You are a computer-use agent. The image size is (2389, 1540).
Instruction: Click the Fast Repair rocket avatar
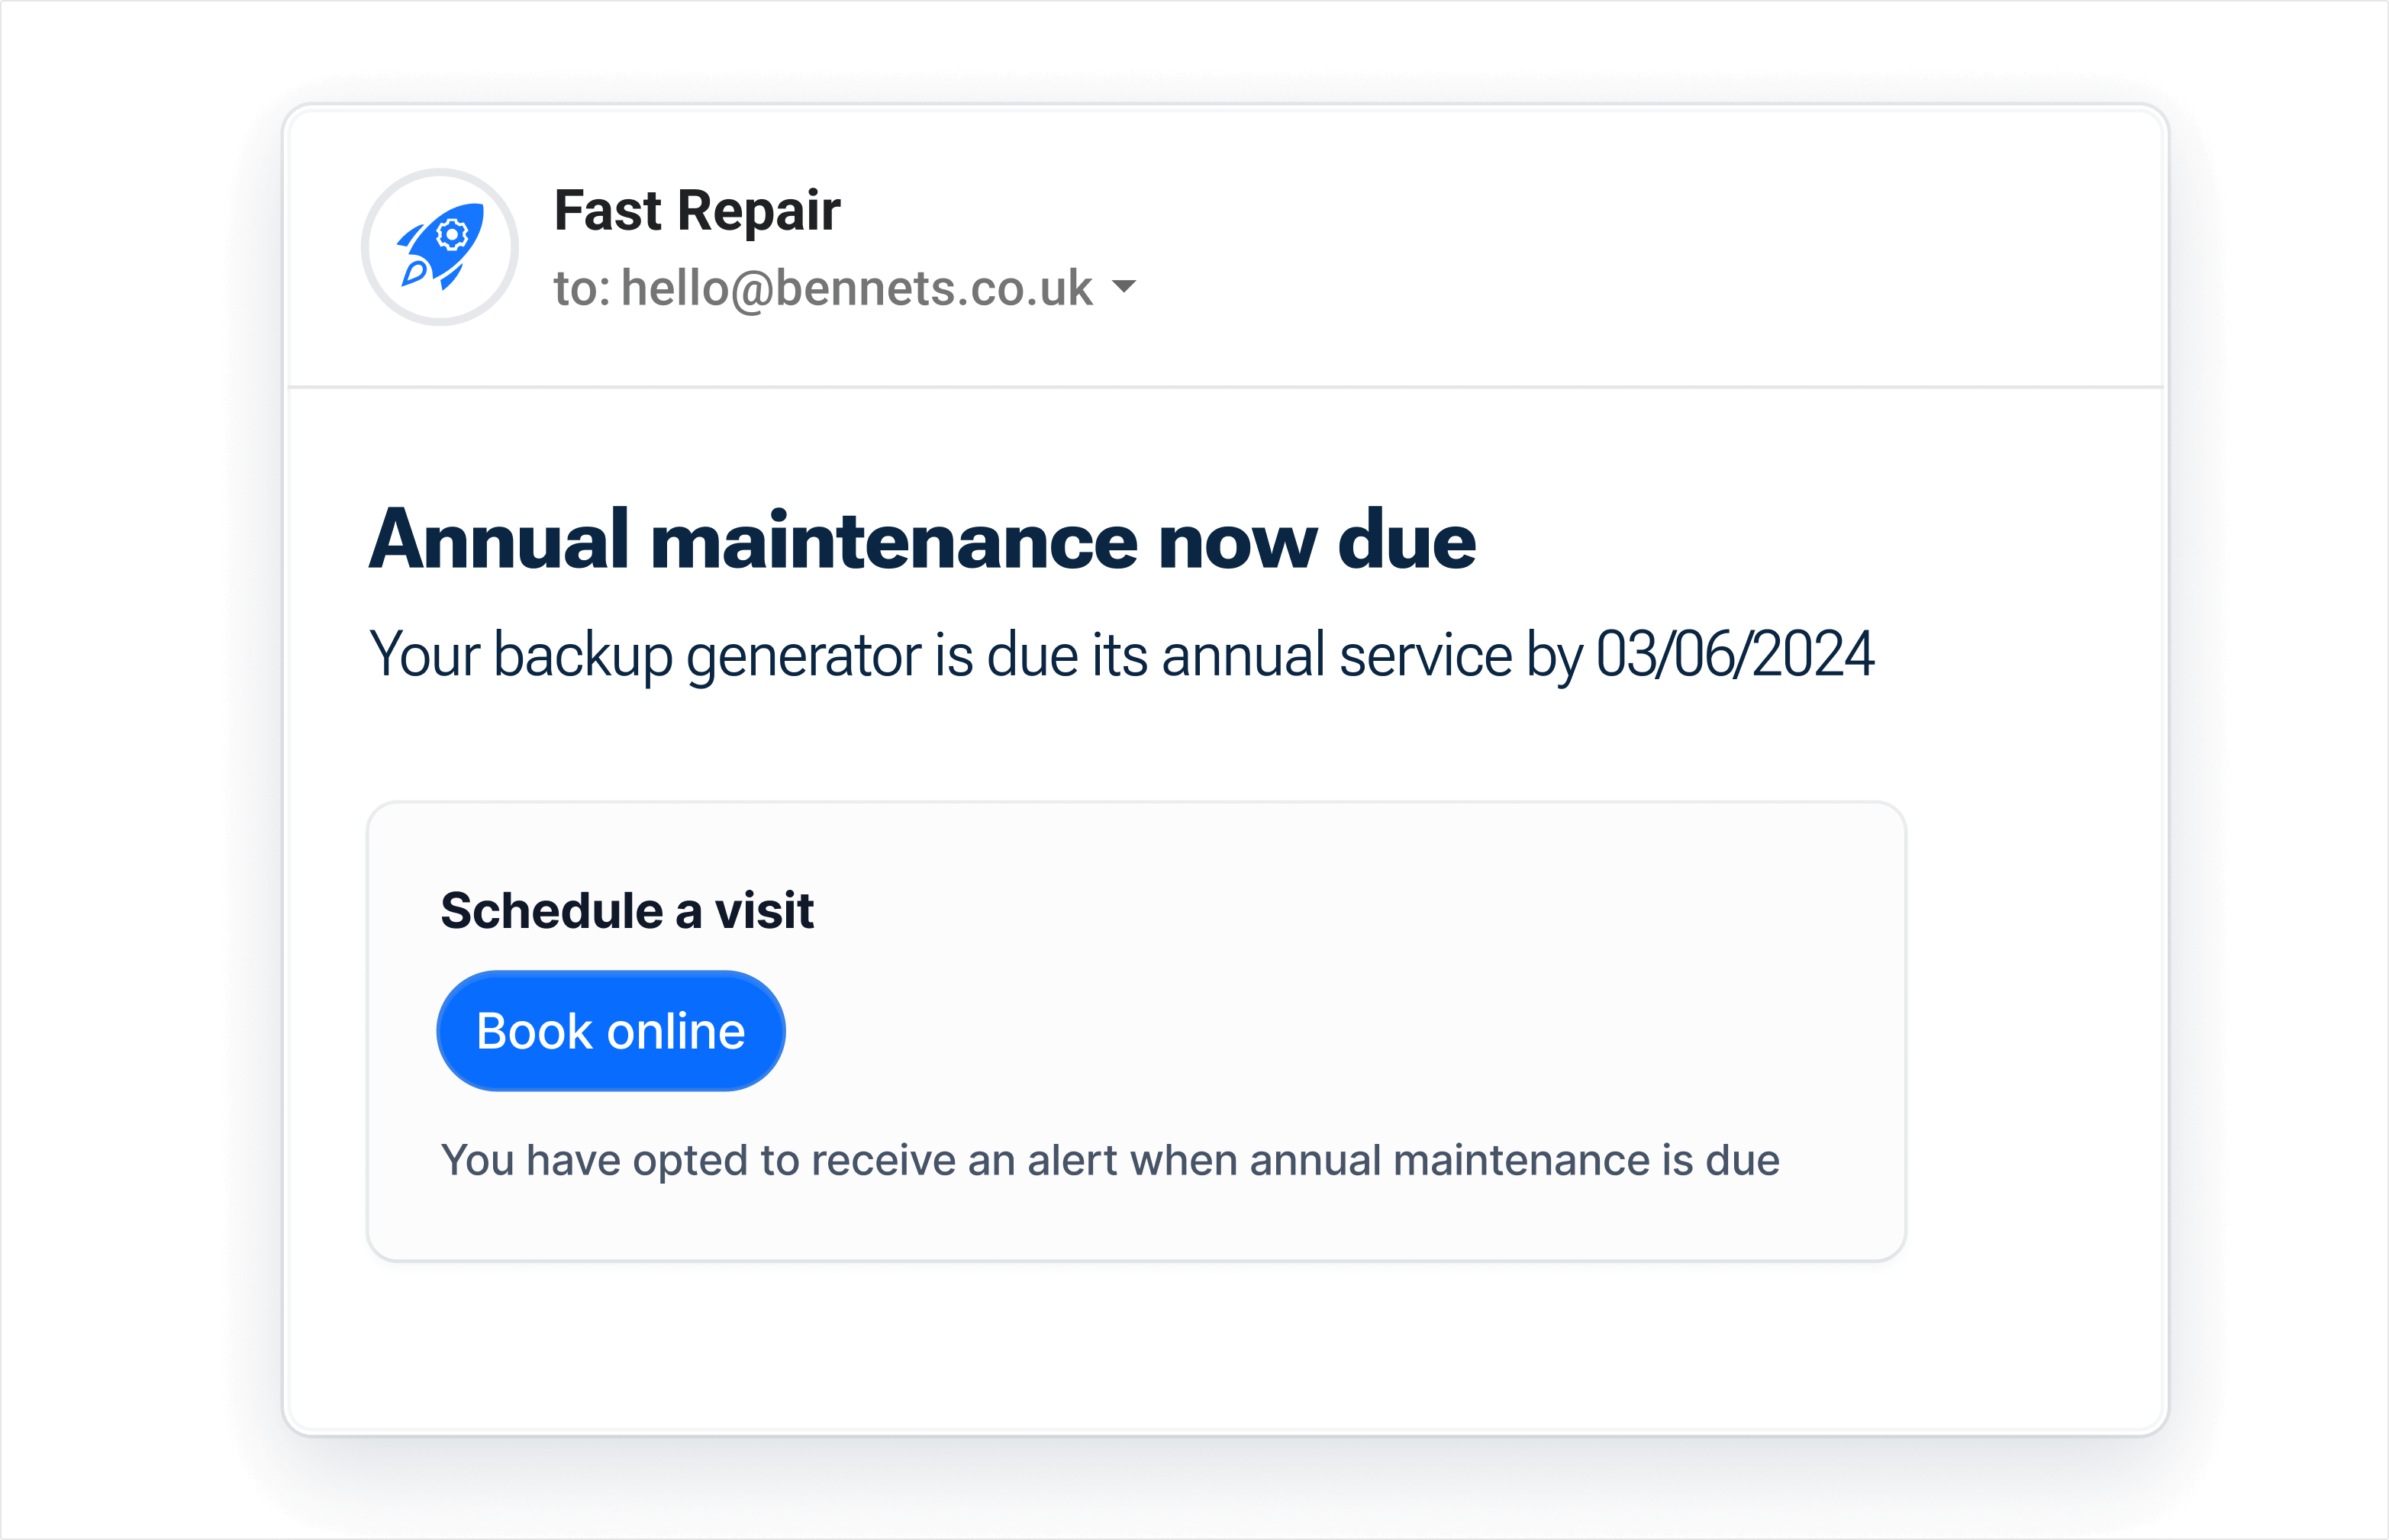(x=439, y=247)
